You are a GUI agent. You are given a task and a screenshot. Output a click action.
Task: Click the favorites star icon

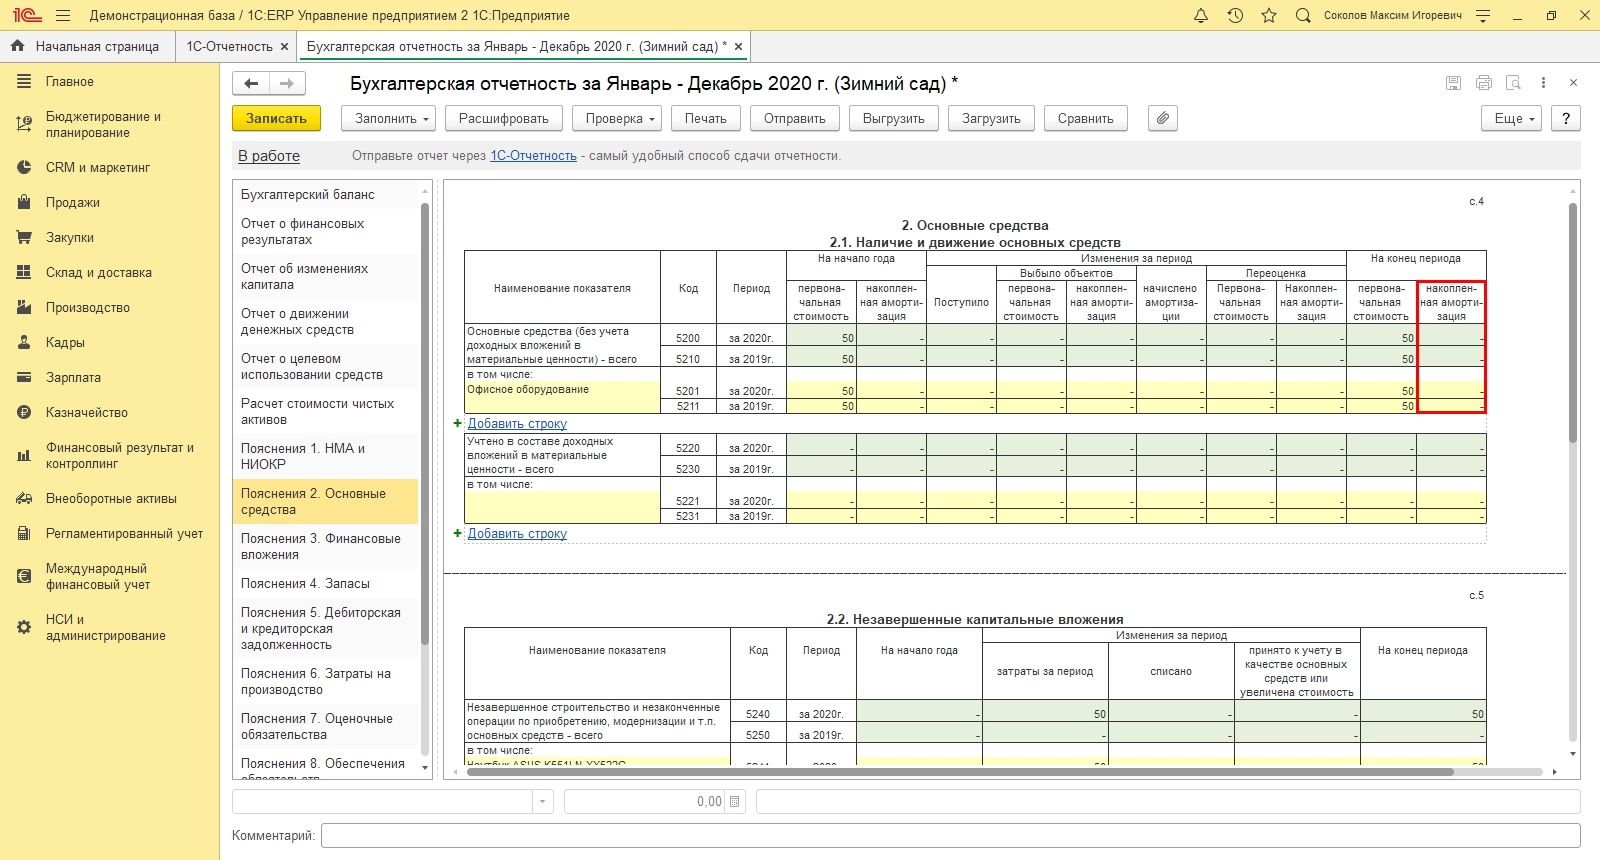(x=1269, y=15)
